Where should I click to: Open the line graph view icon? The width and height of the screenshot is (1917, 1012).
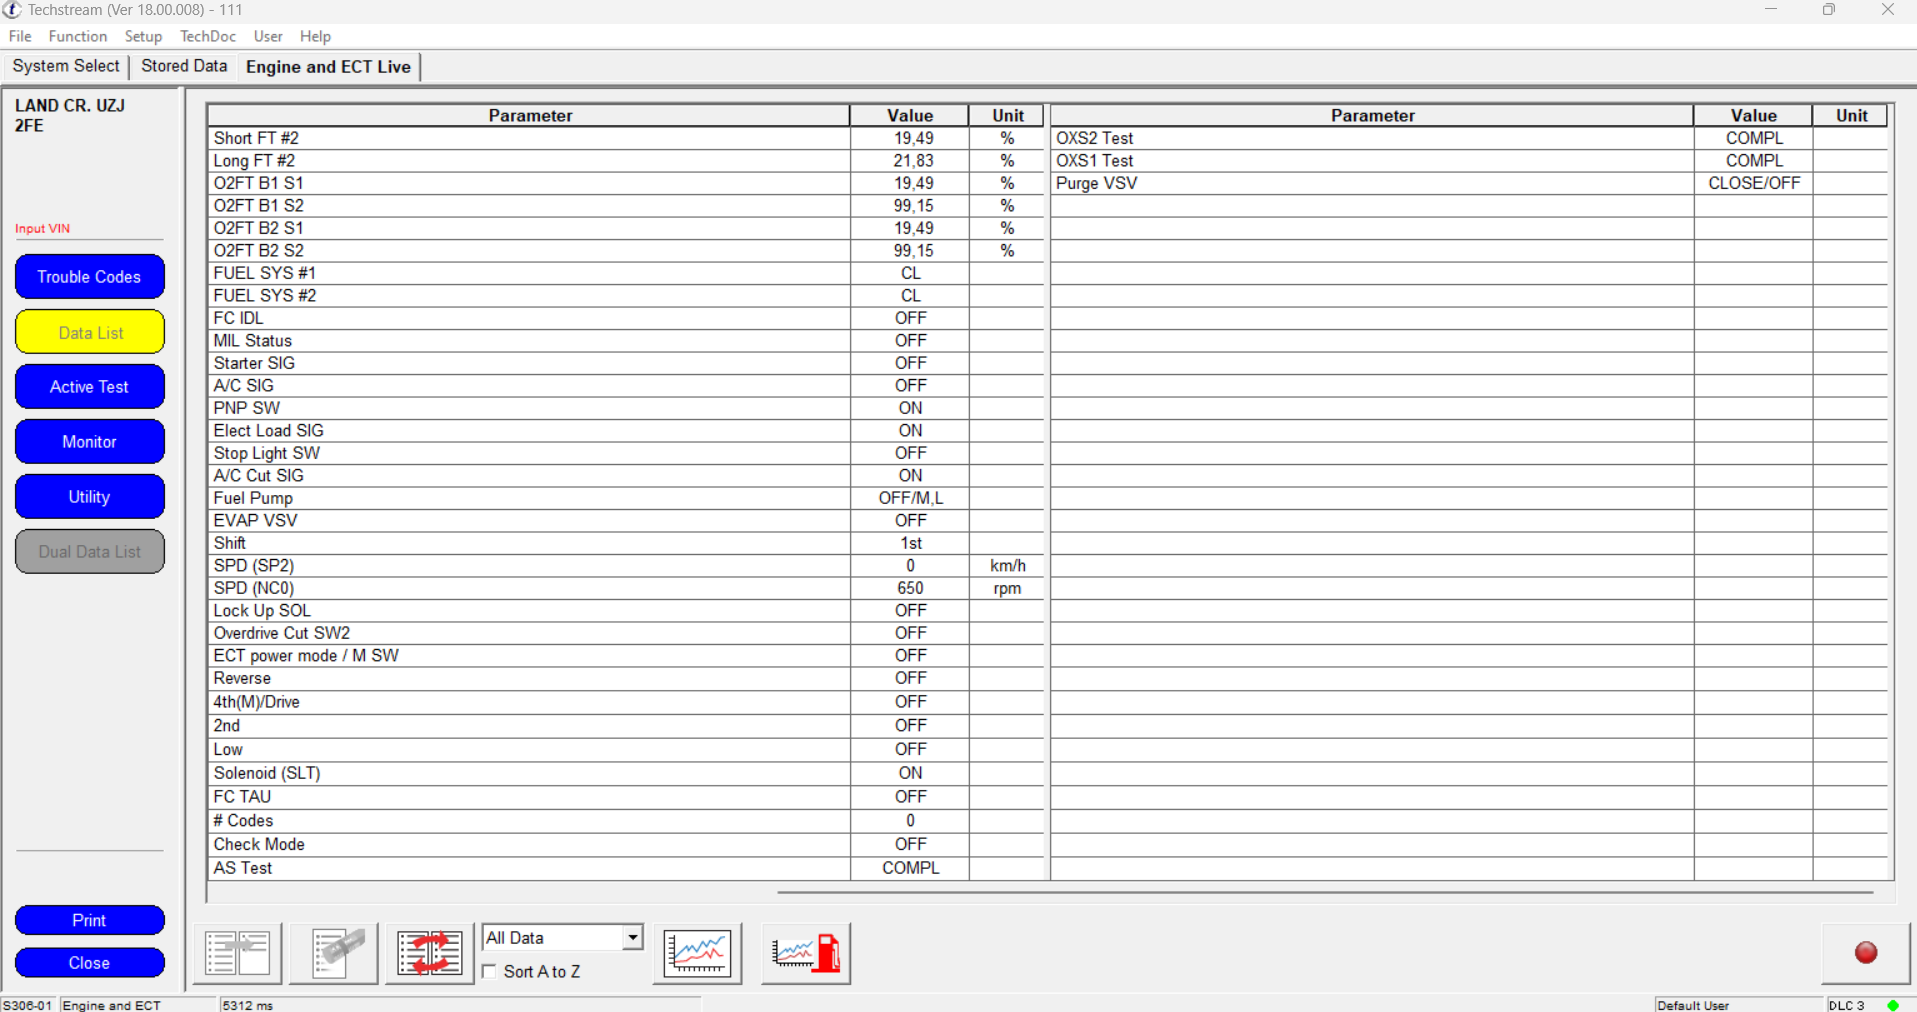[x=697, y=953]
